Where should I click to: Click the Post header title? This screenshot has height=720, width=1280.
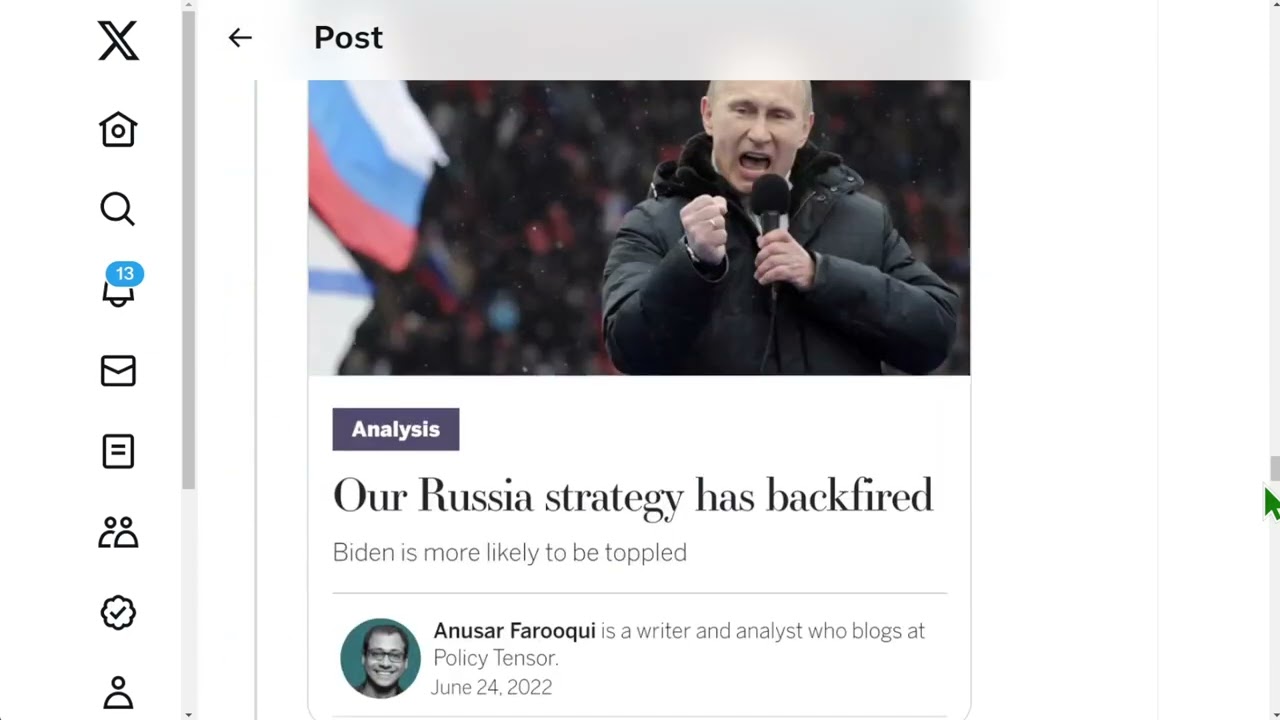pyautogui.click(x=348, y=38)
